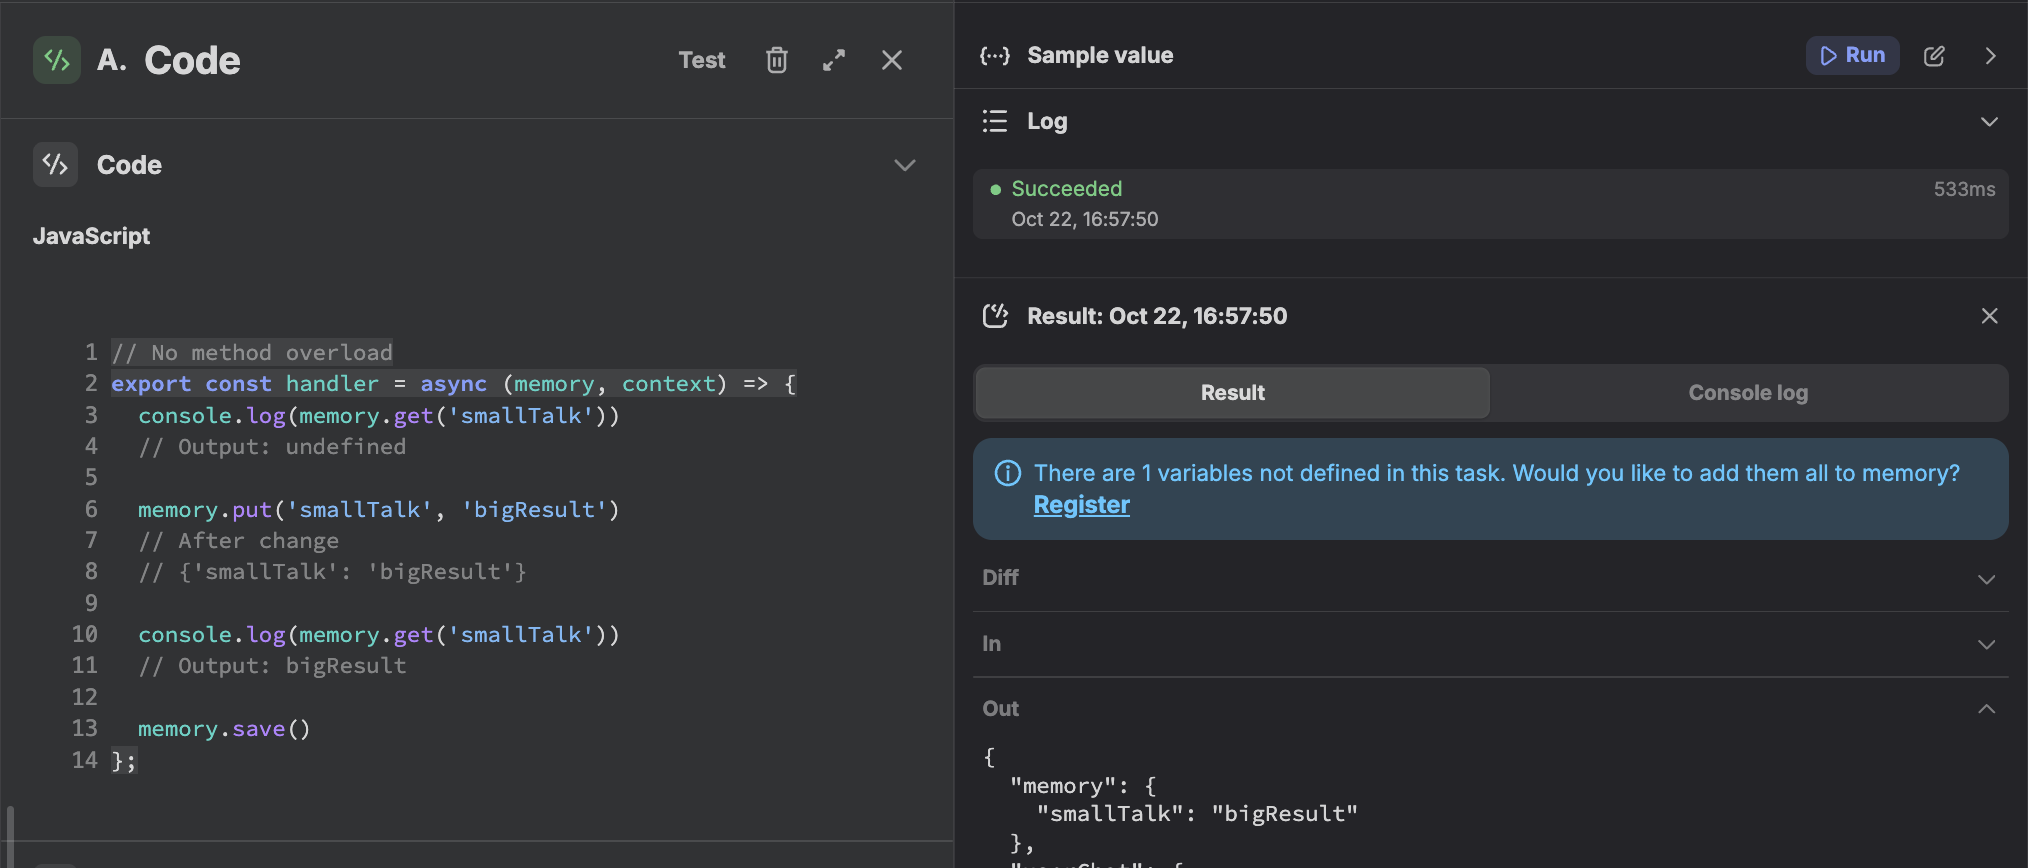Click the Sample value braces icon
The image size is (2028, 868).
994,56
